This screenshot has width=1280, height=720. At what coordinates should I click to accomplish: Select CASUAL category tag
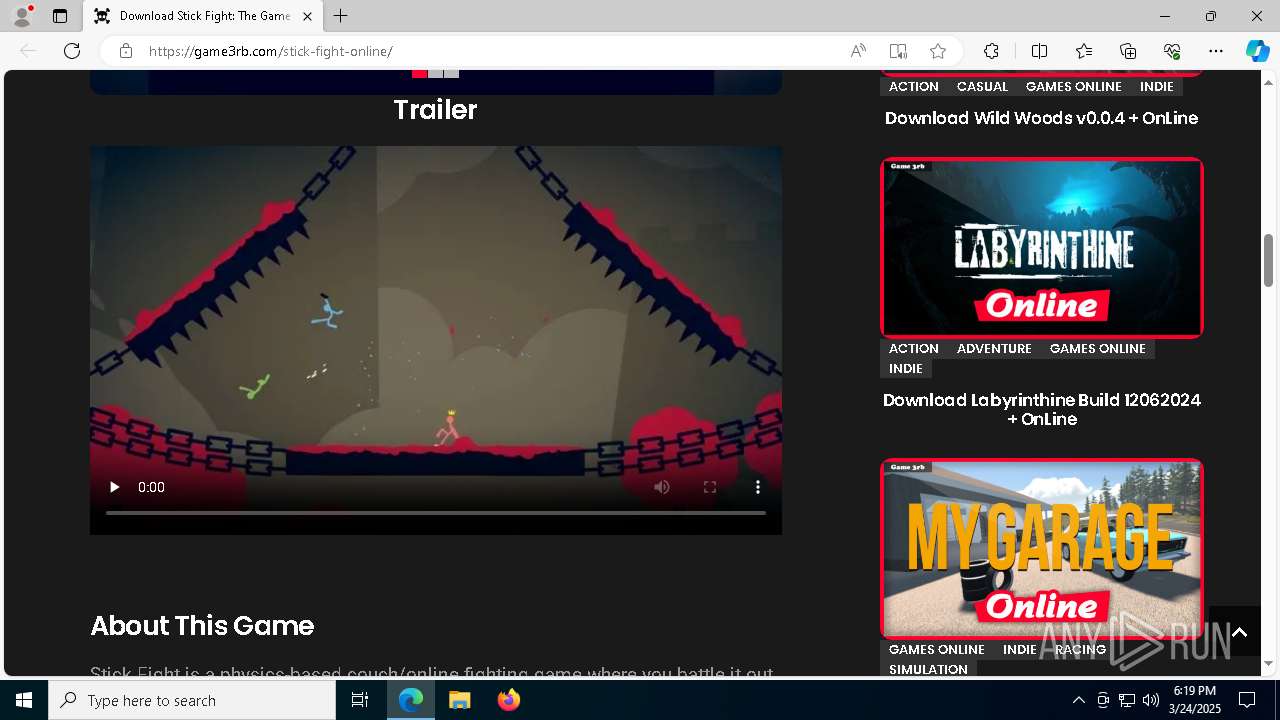982,87
